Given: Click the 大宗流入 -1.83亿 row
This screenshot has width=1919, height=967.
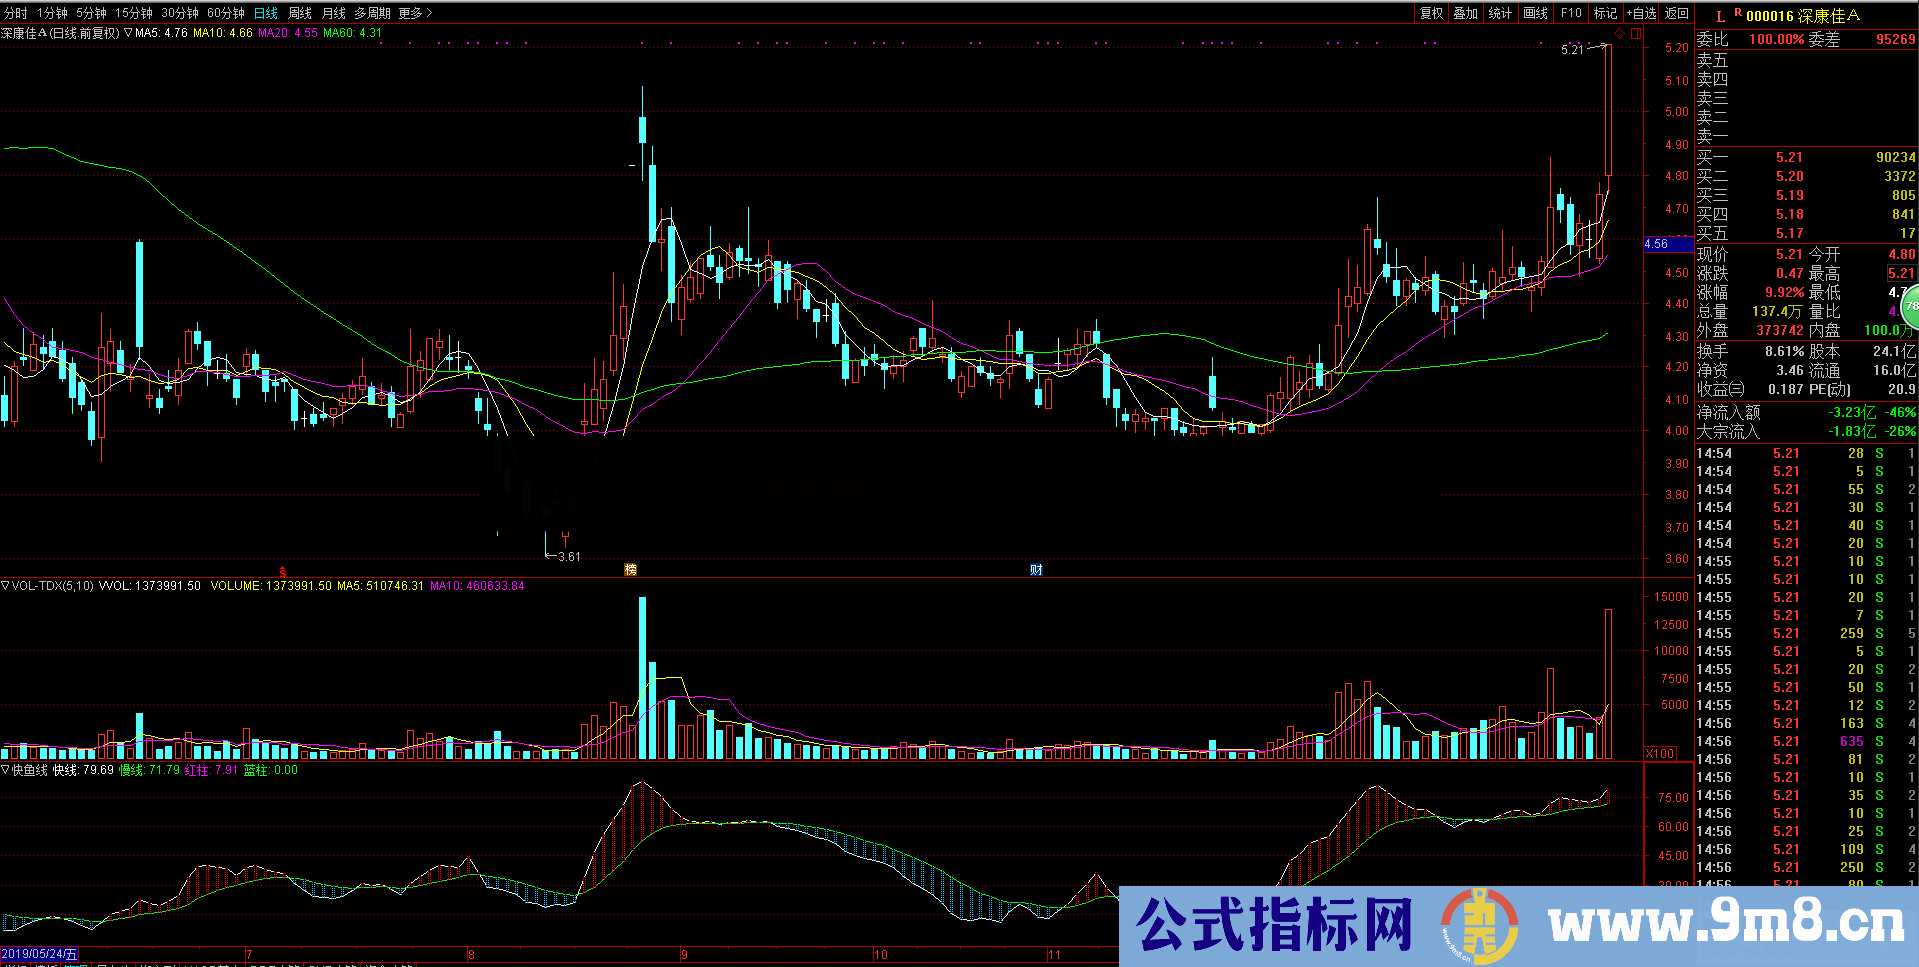Looking at the screenshot, I should point(1806,431).
